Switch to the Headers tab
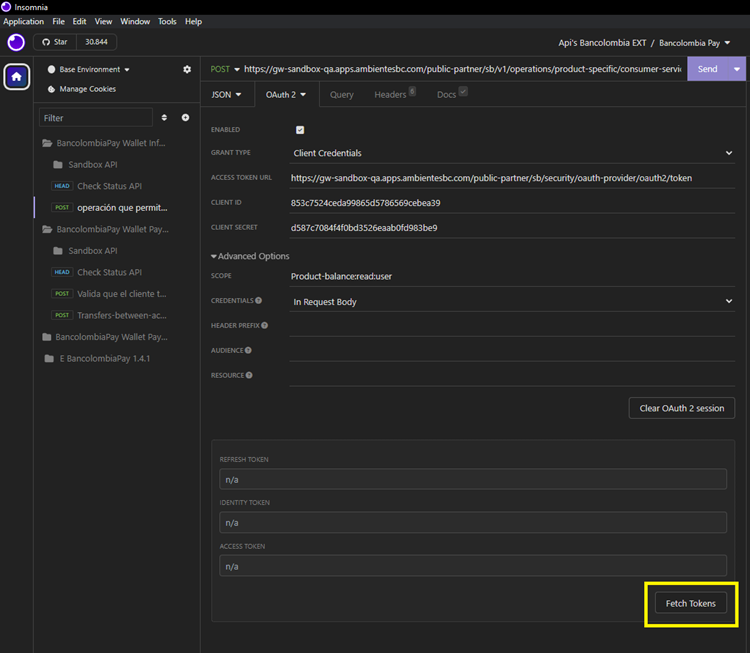This screenshot has height=653, width=750. point(395,94)
